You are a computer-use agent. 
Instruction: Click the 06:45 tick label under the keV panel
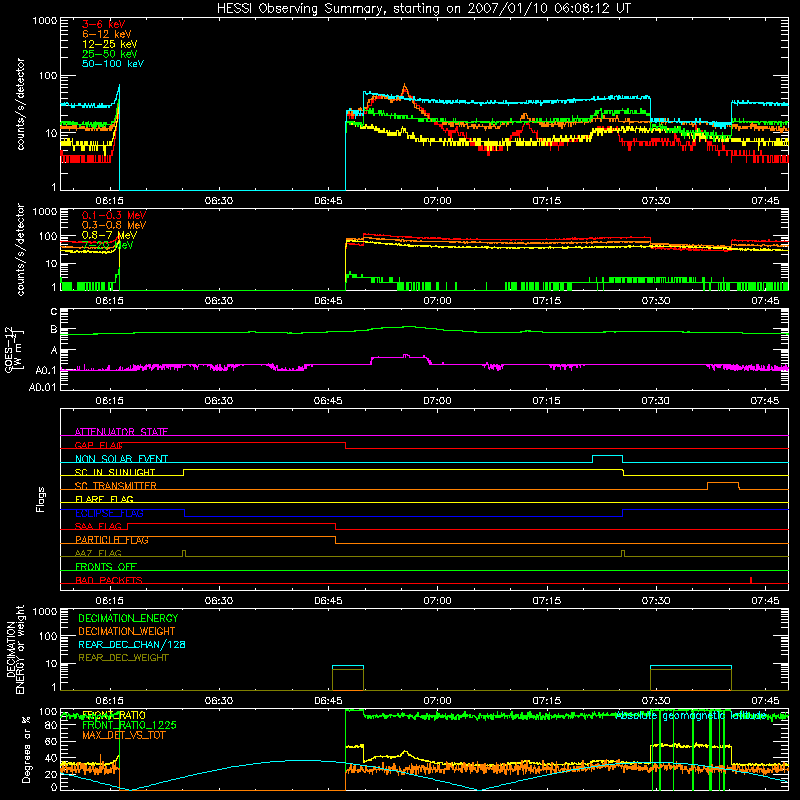[x=328, y=201]
